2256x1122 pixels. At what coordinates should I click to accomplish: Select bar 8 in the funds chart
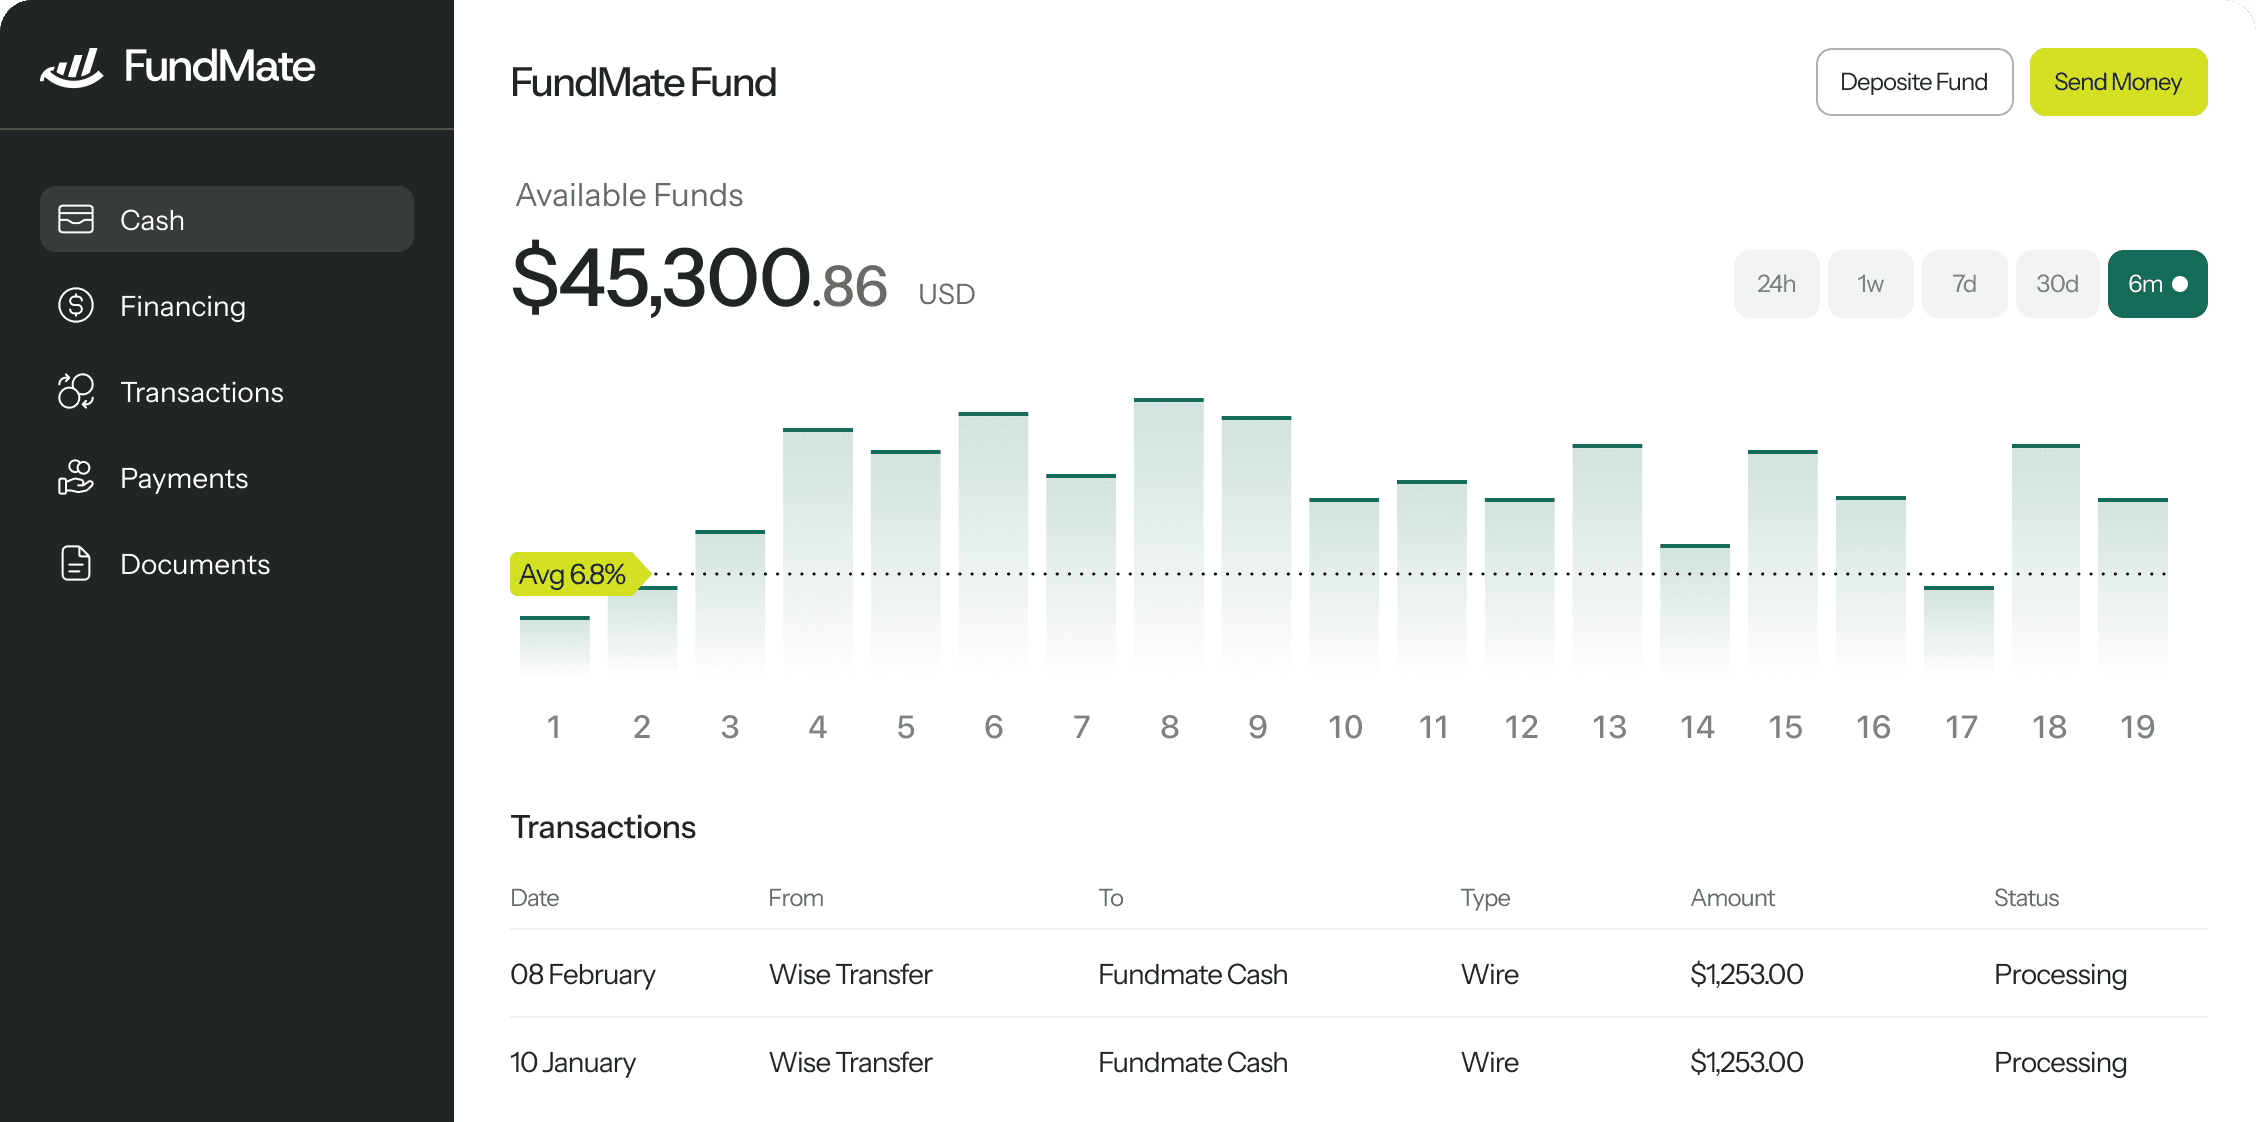pos(1169,535)
